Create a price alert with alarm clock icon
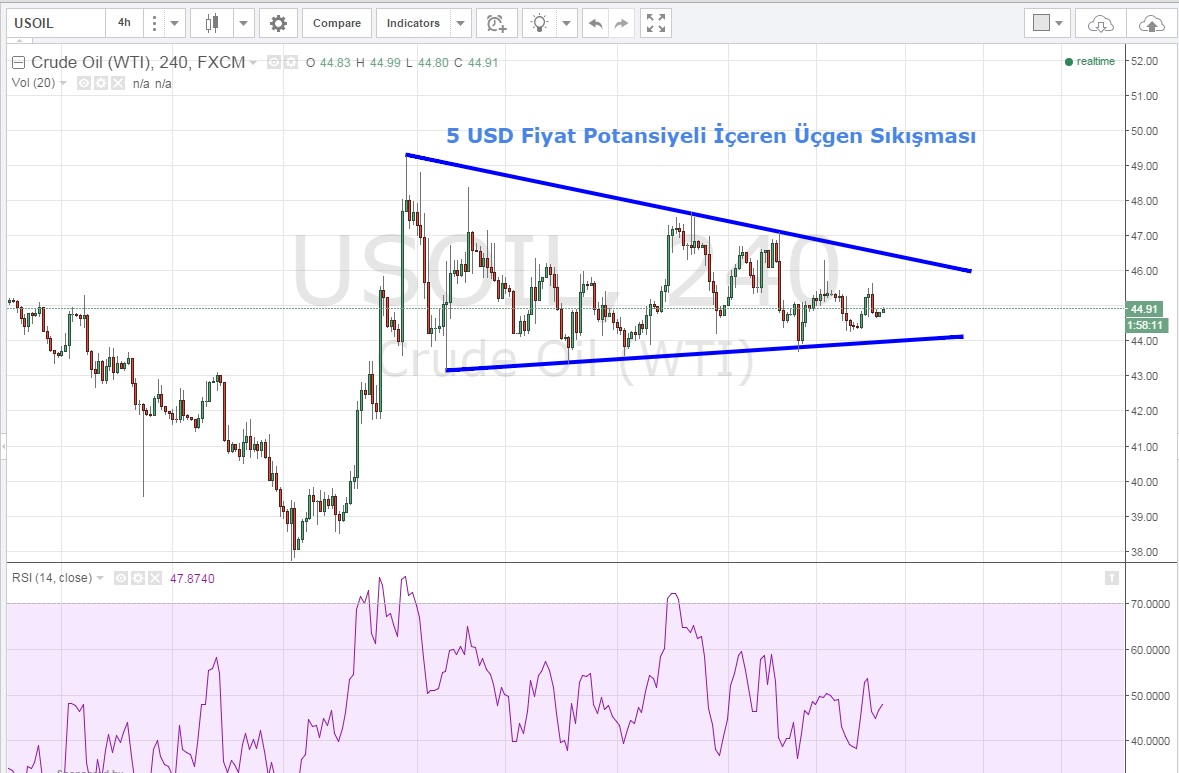 (x=495, y=23)
